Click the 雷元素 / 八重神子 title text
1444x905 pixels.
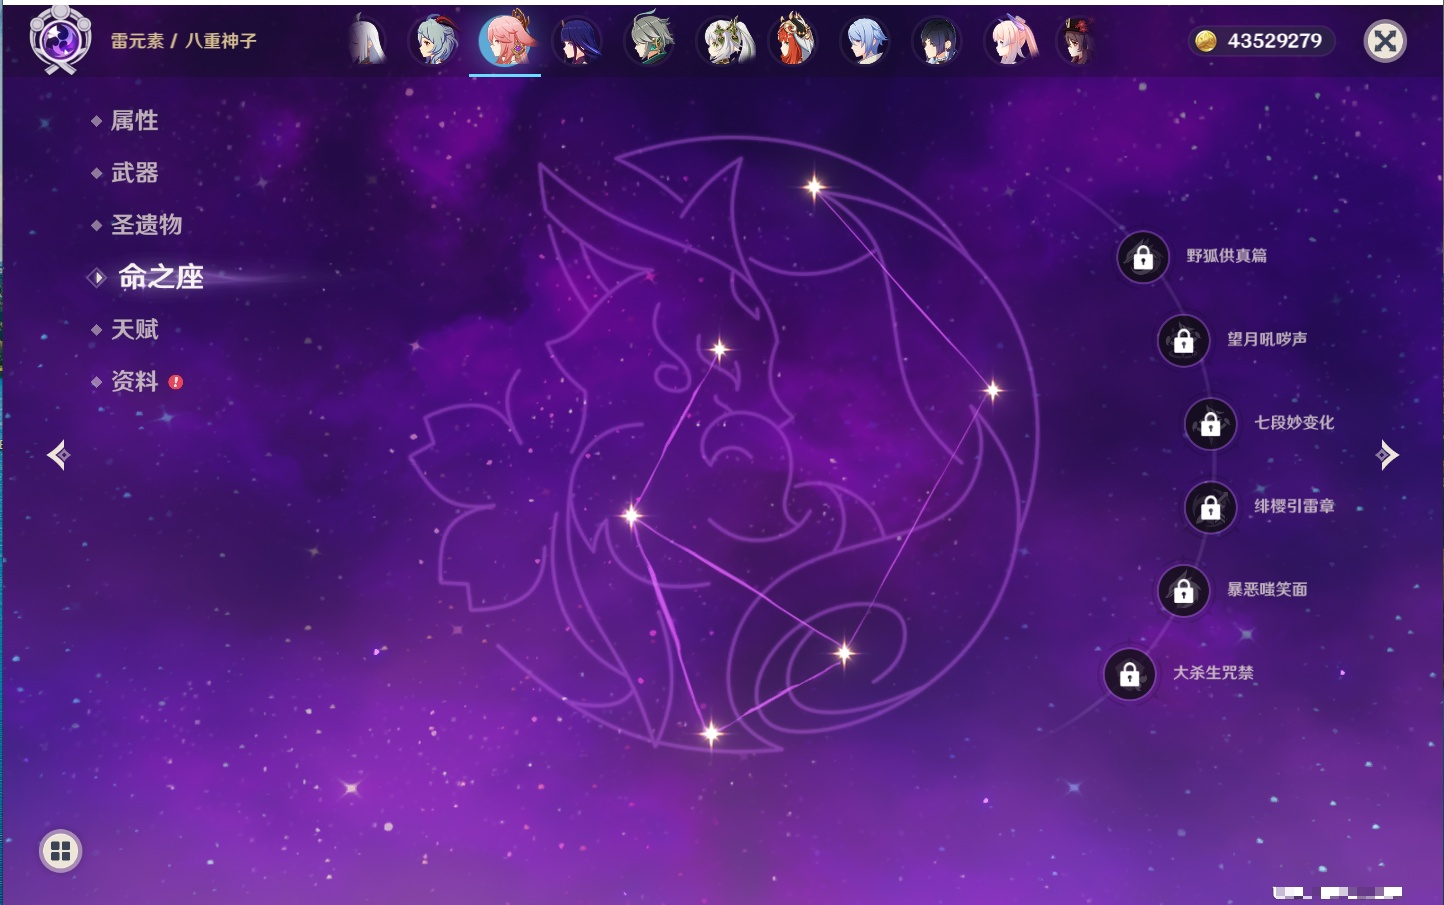pos(184,41)
